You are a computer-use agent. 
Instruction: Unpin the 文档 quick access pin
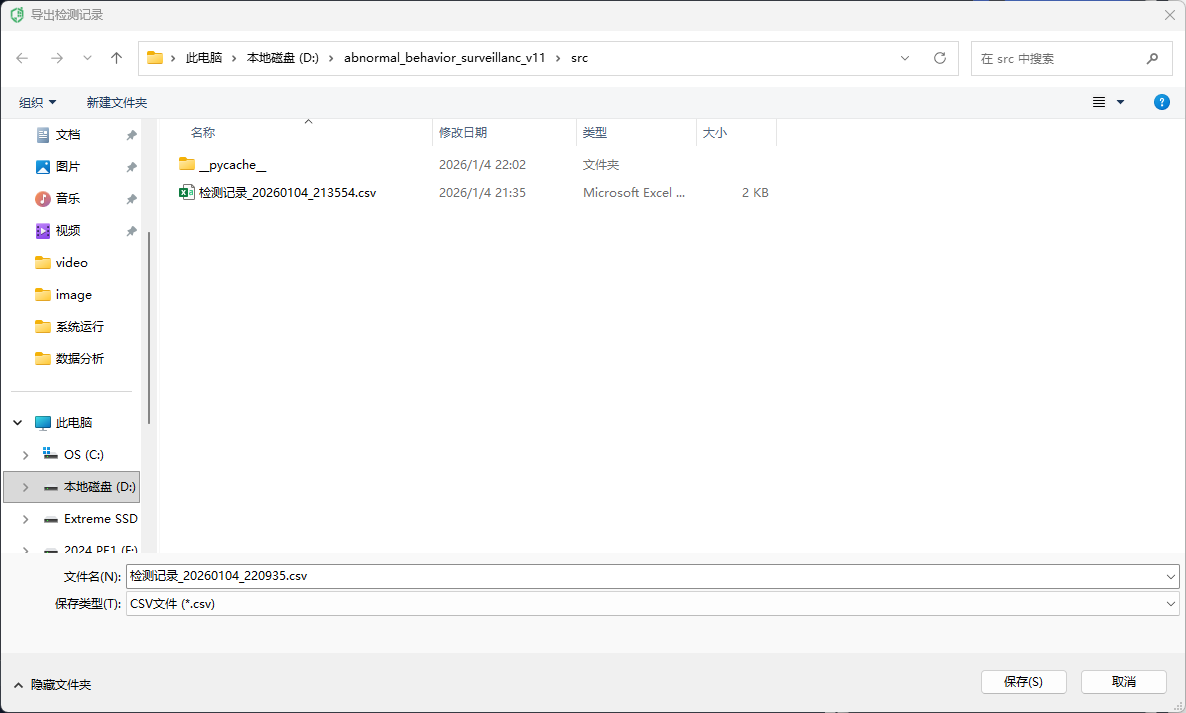[x=131, y=135]
